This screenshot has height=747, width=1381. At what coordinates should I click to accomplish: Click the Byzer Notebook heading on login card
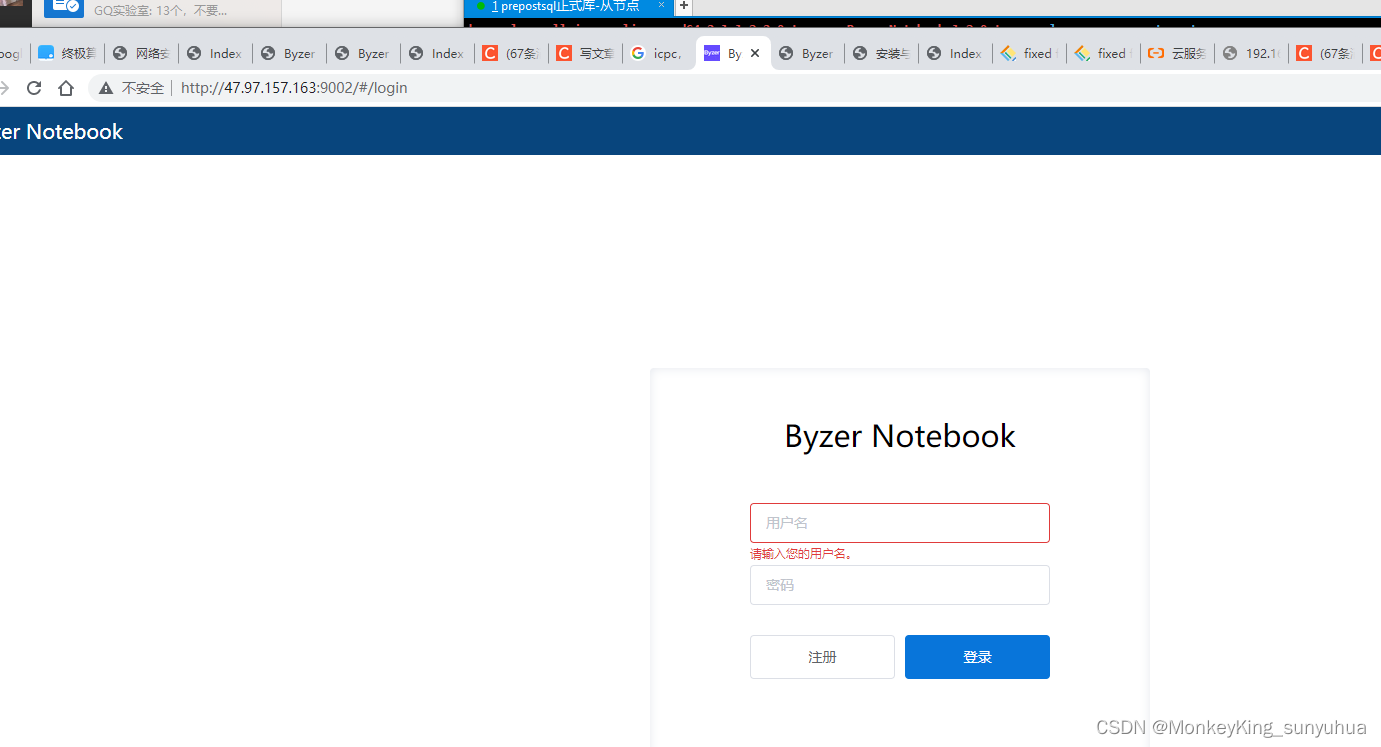point(900,436)
